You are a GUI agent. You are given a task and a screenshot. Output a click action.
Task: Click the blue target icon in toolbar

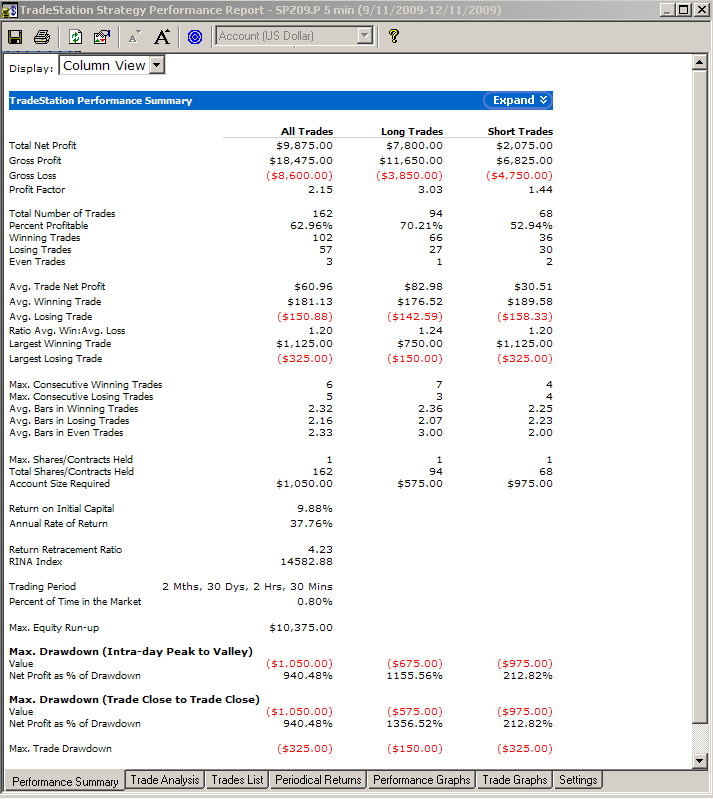pyautogui.click(x=195, y=37)
